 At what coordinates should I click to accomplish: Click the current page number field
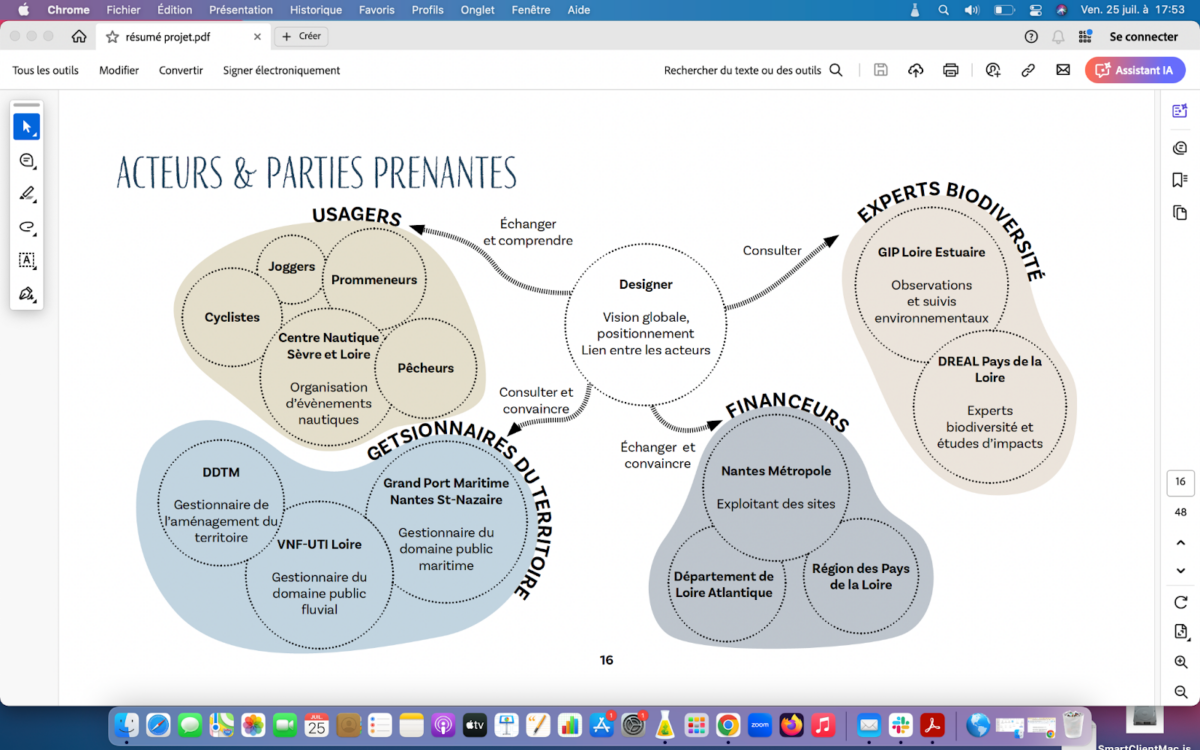(1180, 482)
